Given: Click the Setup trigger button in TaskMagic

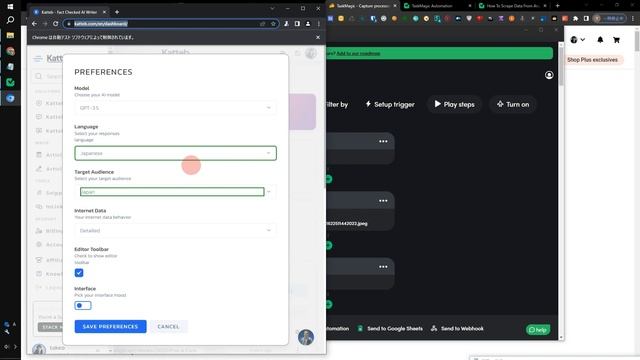Looking at the screenshot, I should coord(390,104).
